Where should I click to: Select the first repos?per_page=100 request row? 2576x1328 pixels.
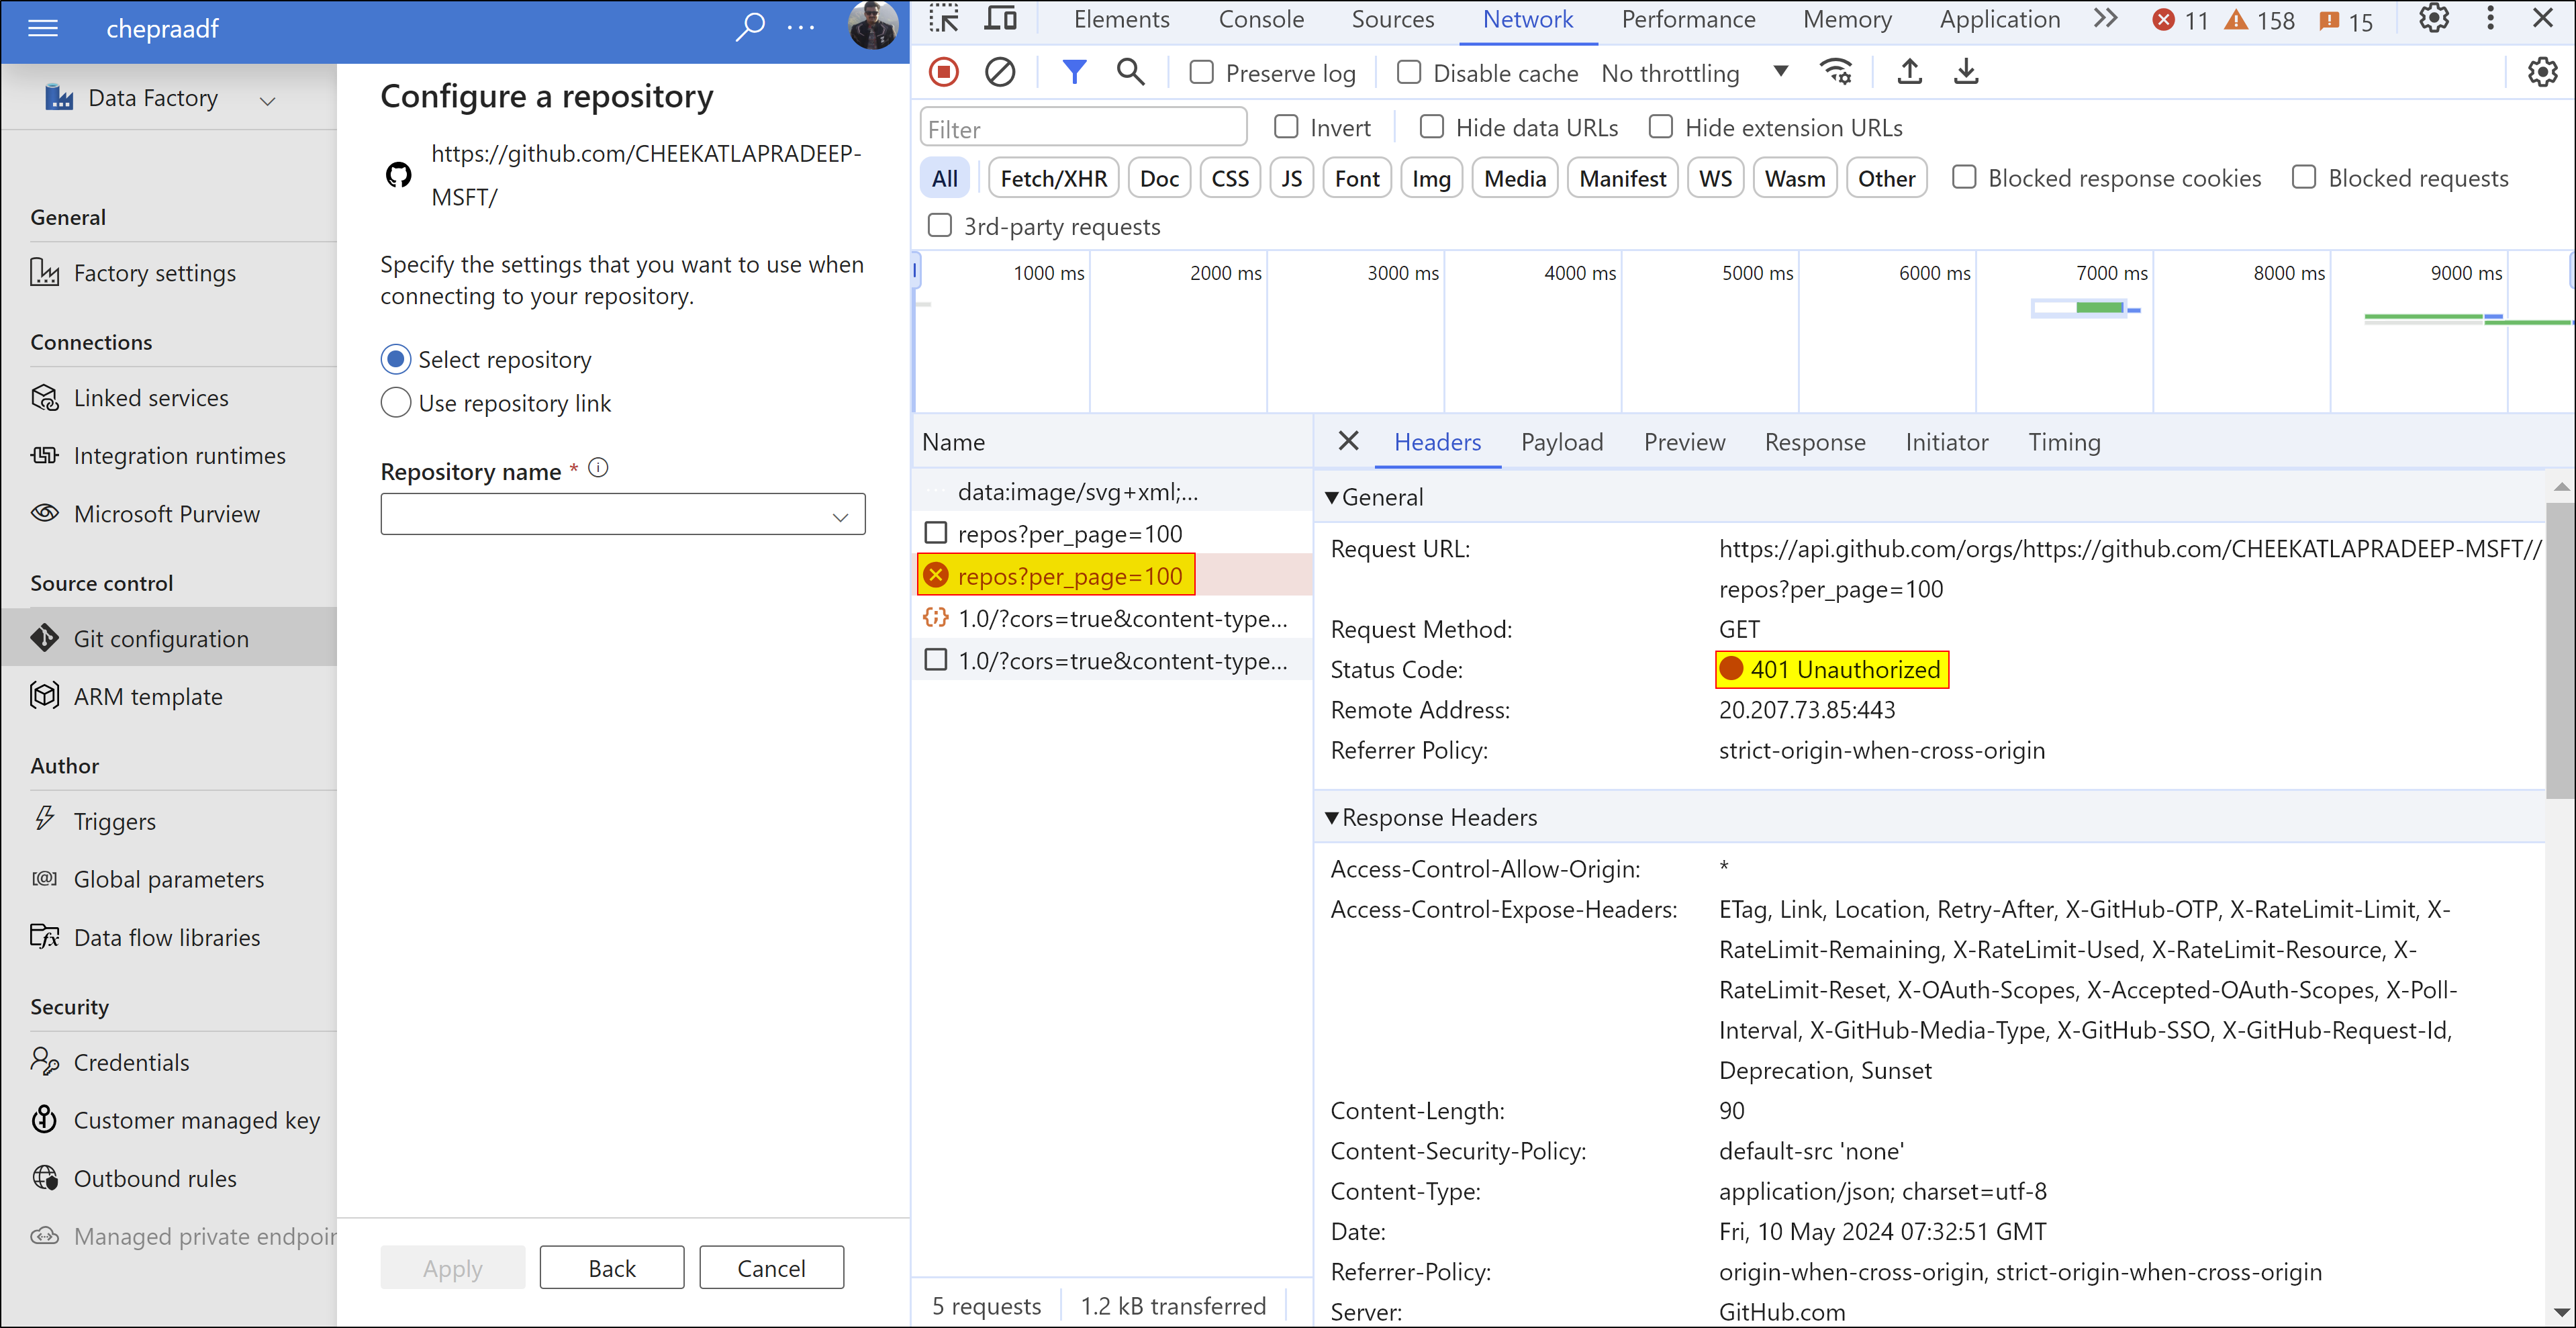coord(1112,533)
